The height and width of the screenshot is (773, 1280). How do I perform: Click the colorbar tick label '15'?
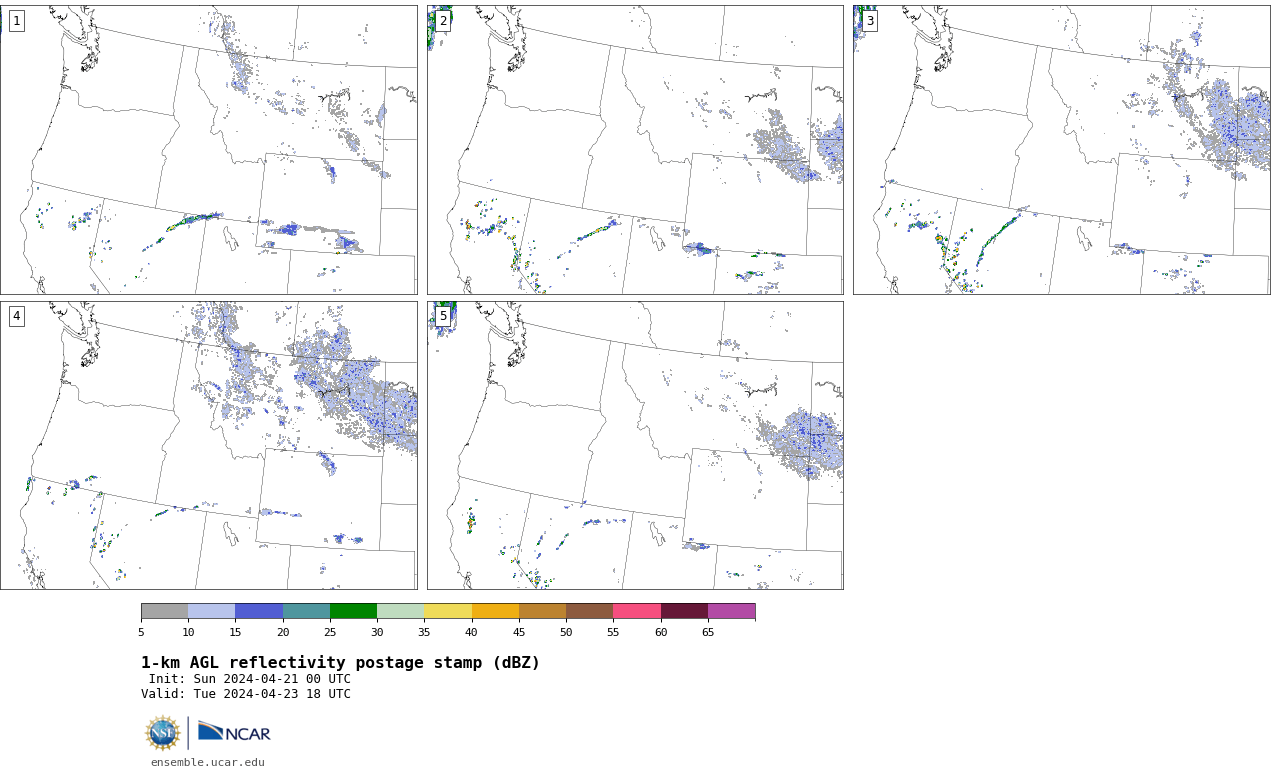pyautogui.click(x=235, y=632)
